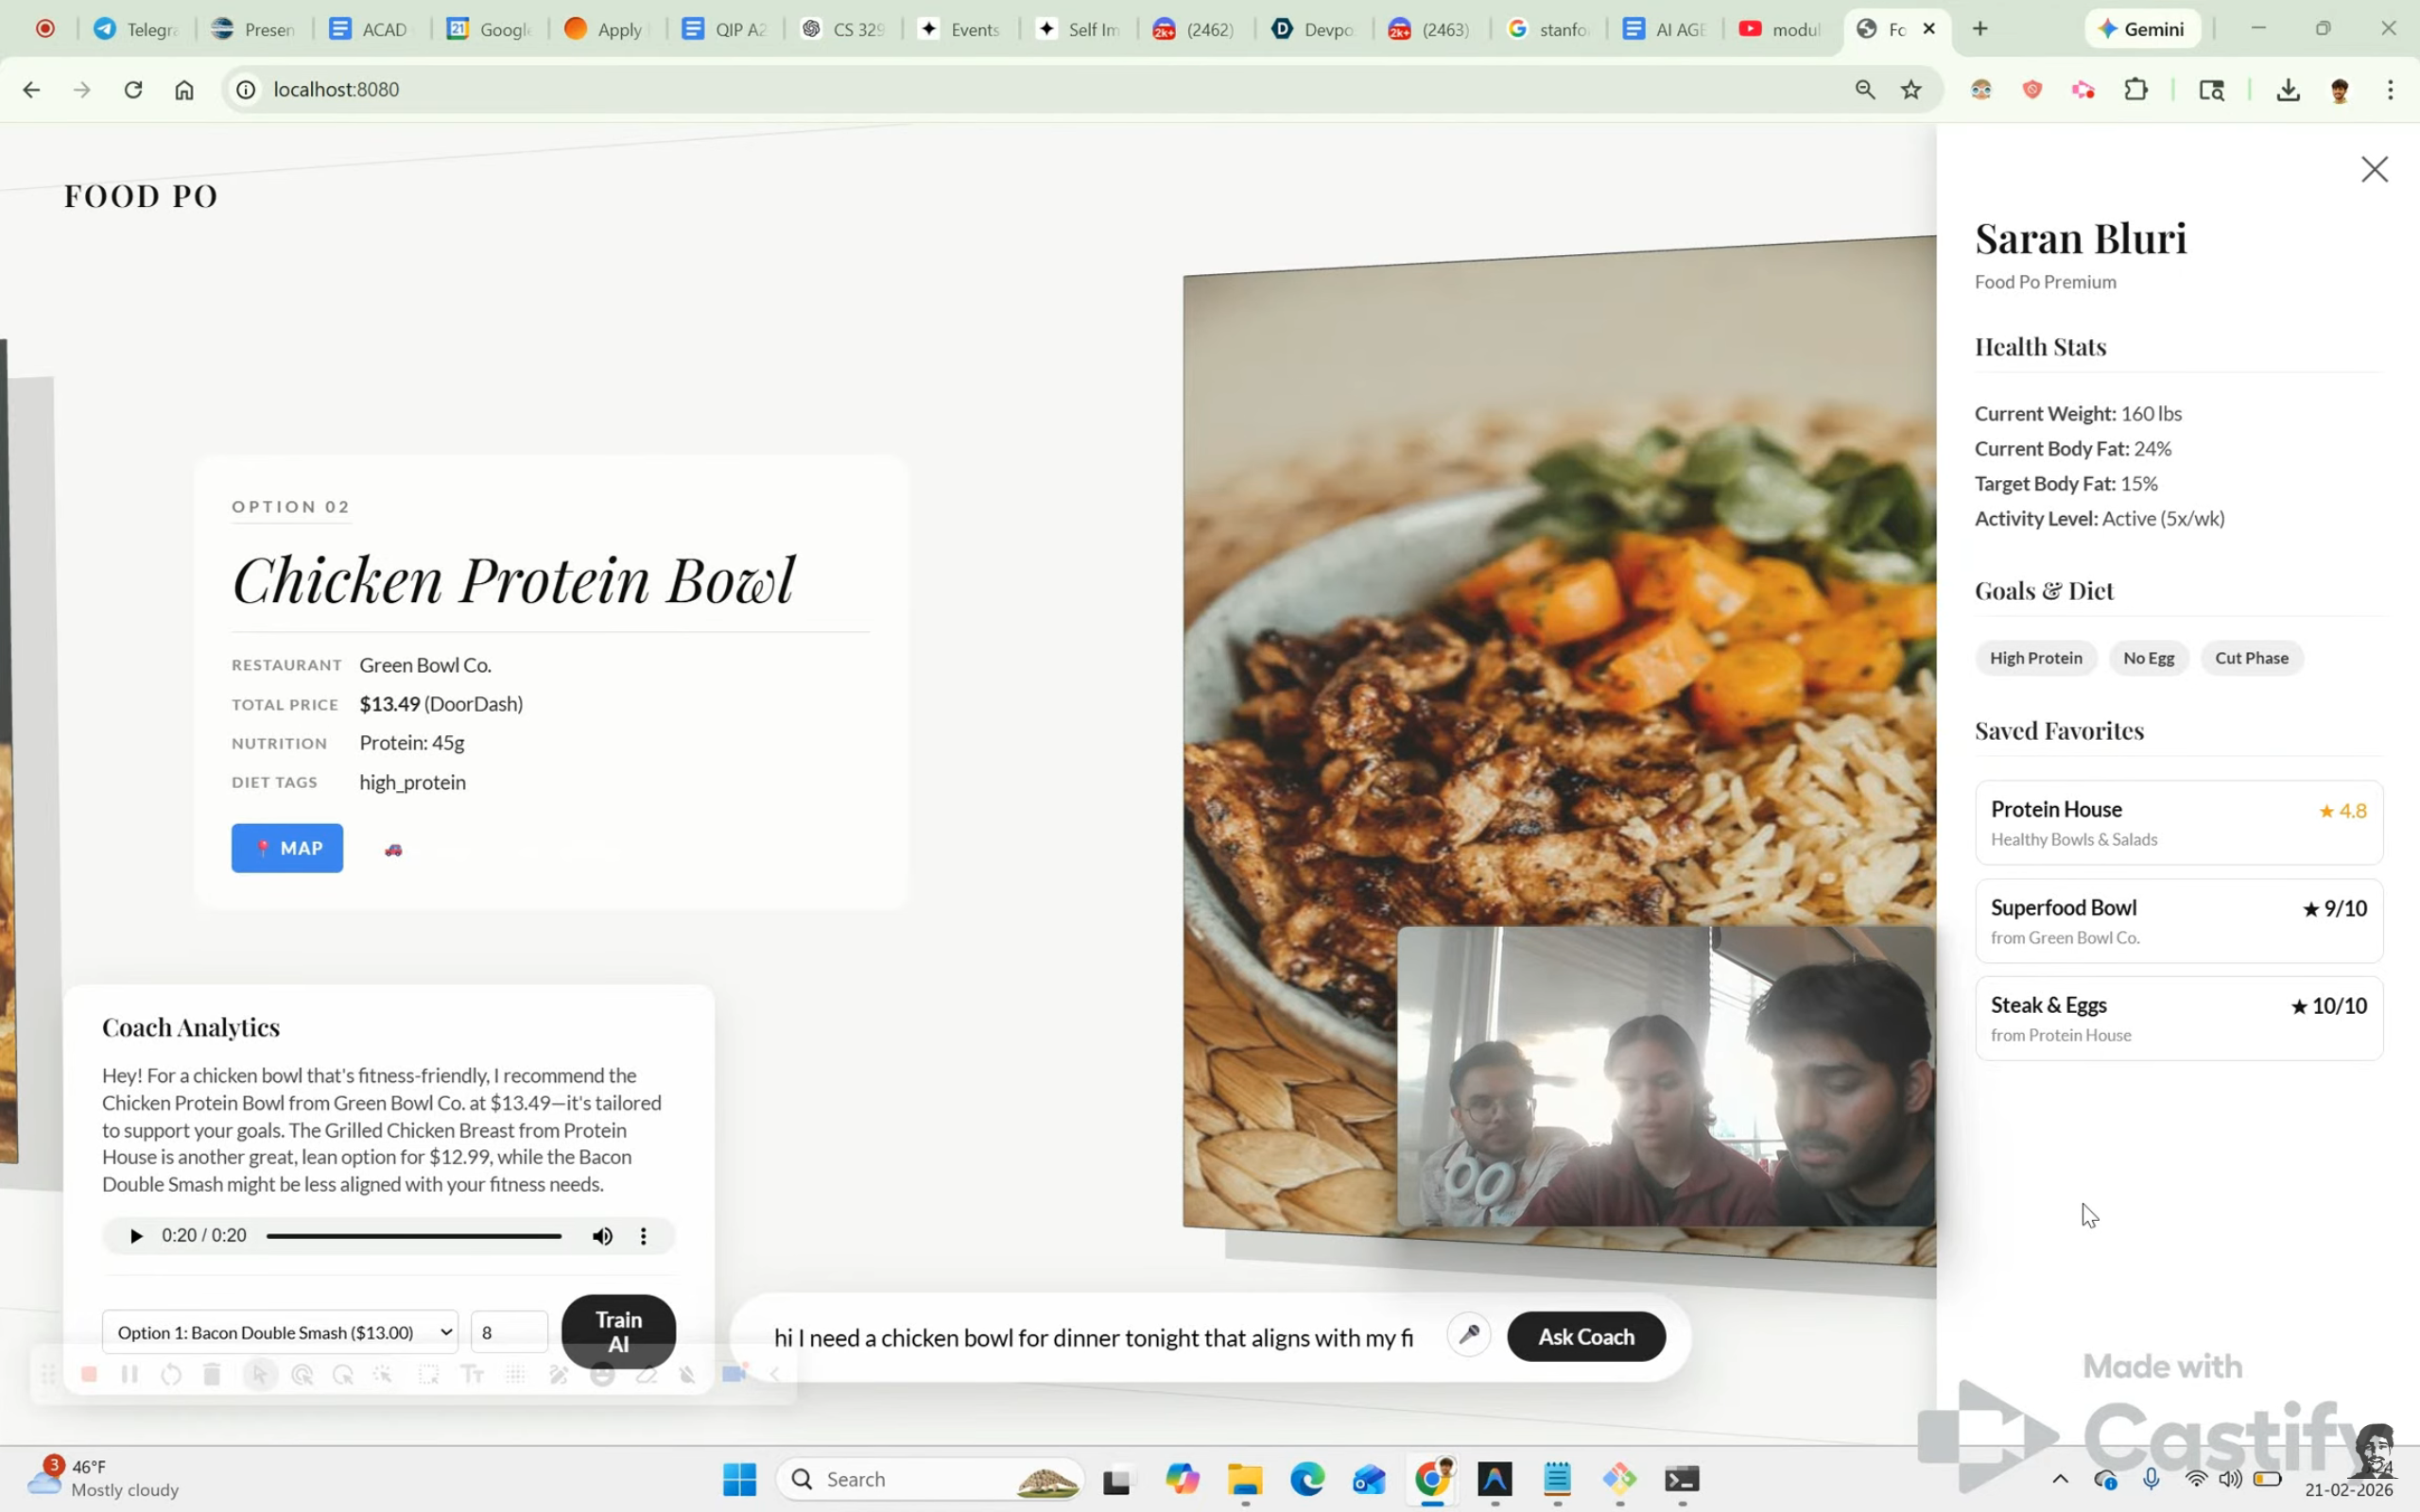
Task: Select the text annotation tool (Tt)
Action: click(472, 1375)
